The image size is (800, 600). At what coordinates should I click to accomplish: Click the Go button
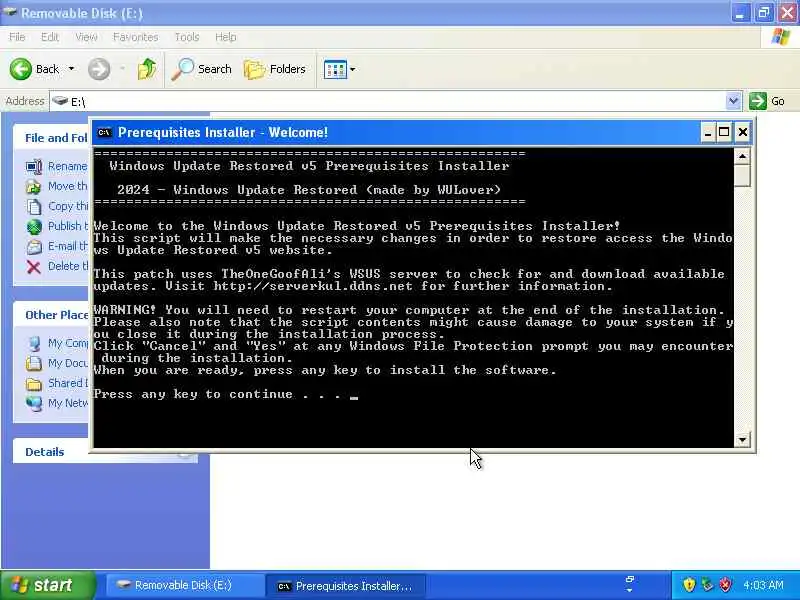767,101
